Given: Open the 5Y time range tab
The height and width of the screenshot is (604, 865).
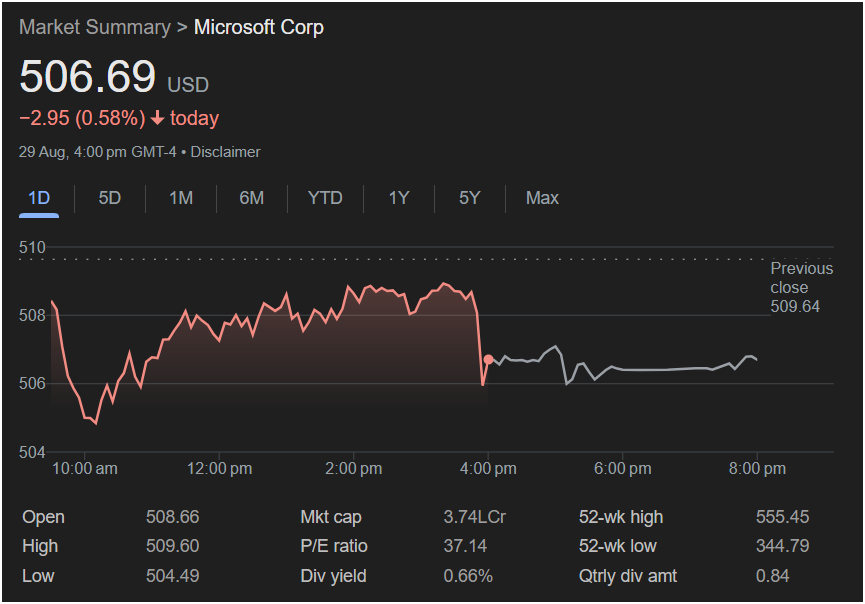Looking at the screenshot, I should 470,198.
